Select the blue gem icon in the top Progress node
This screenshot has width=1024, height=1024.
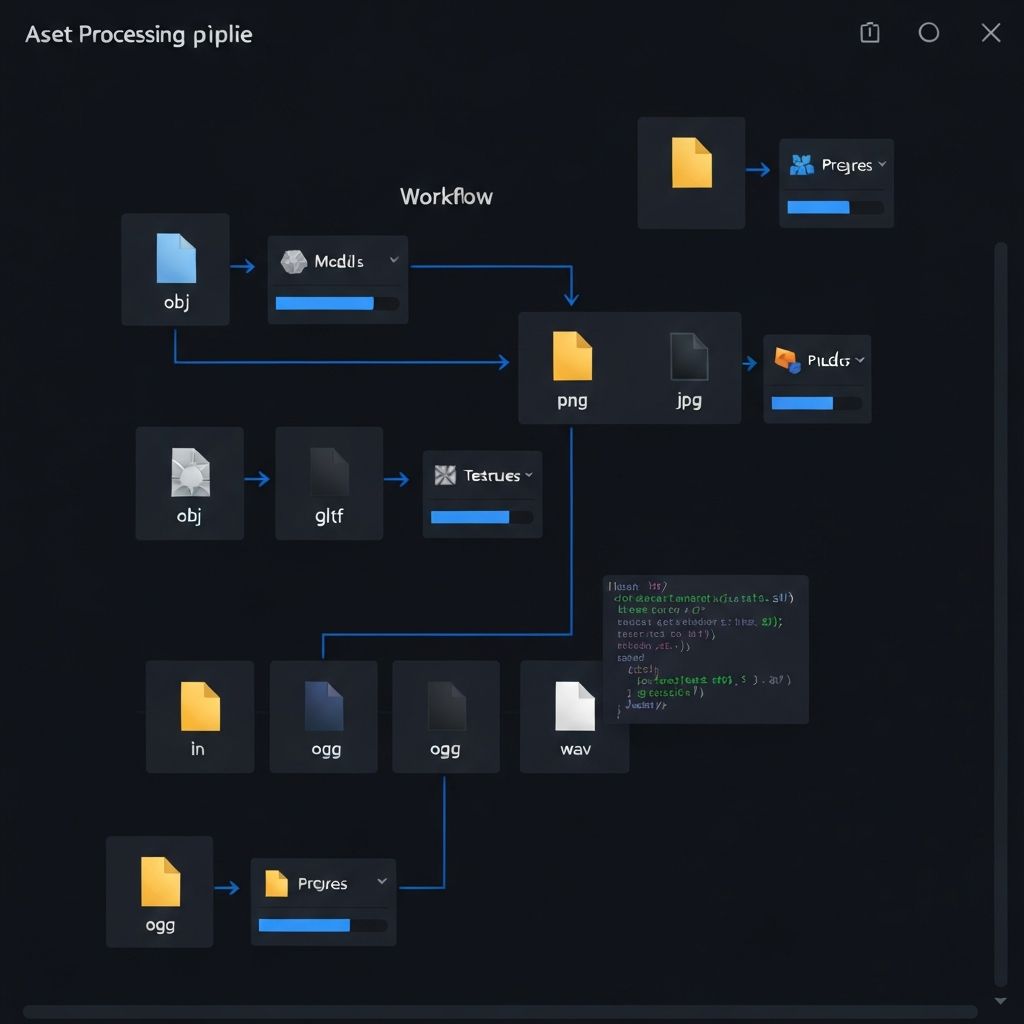pyautogui.click(x=800, y=163)
